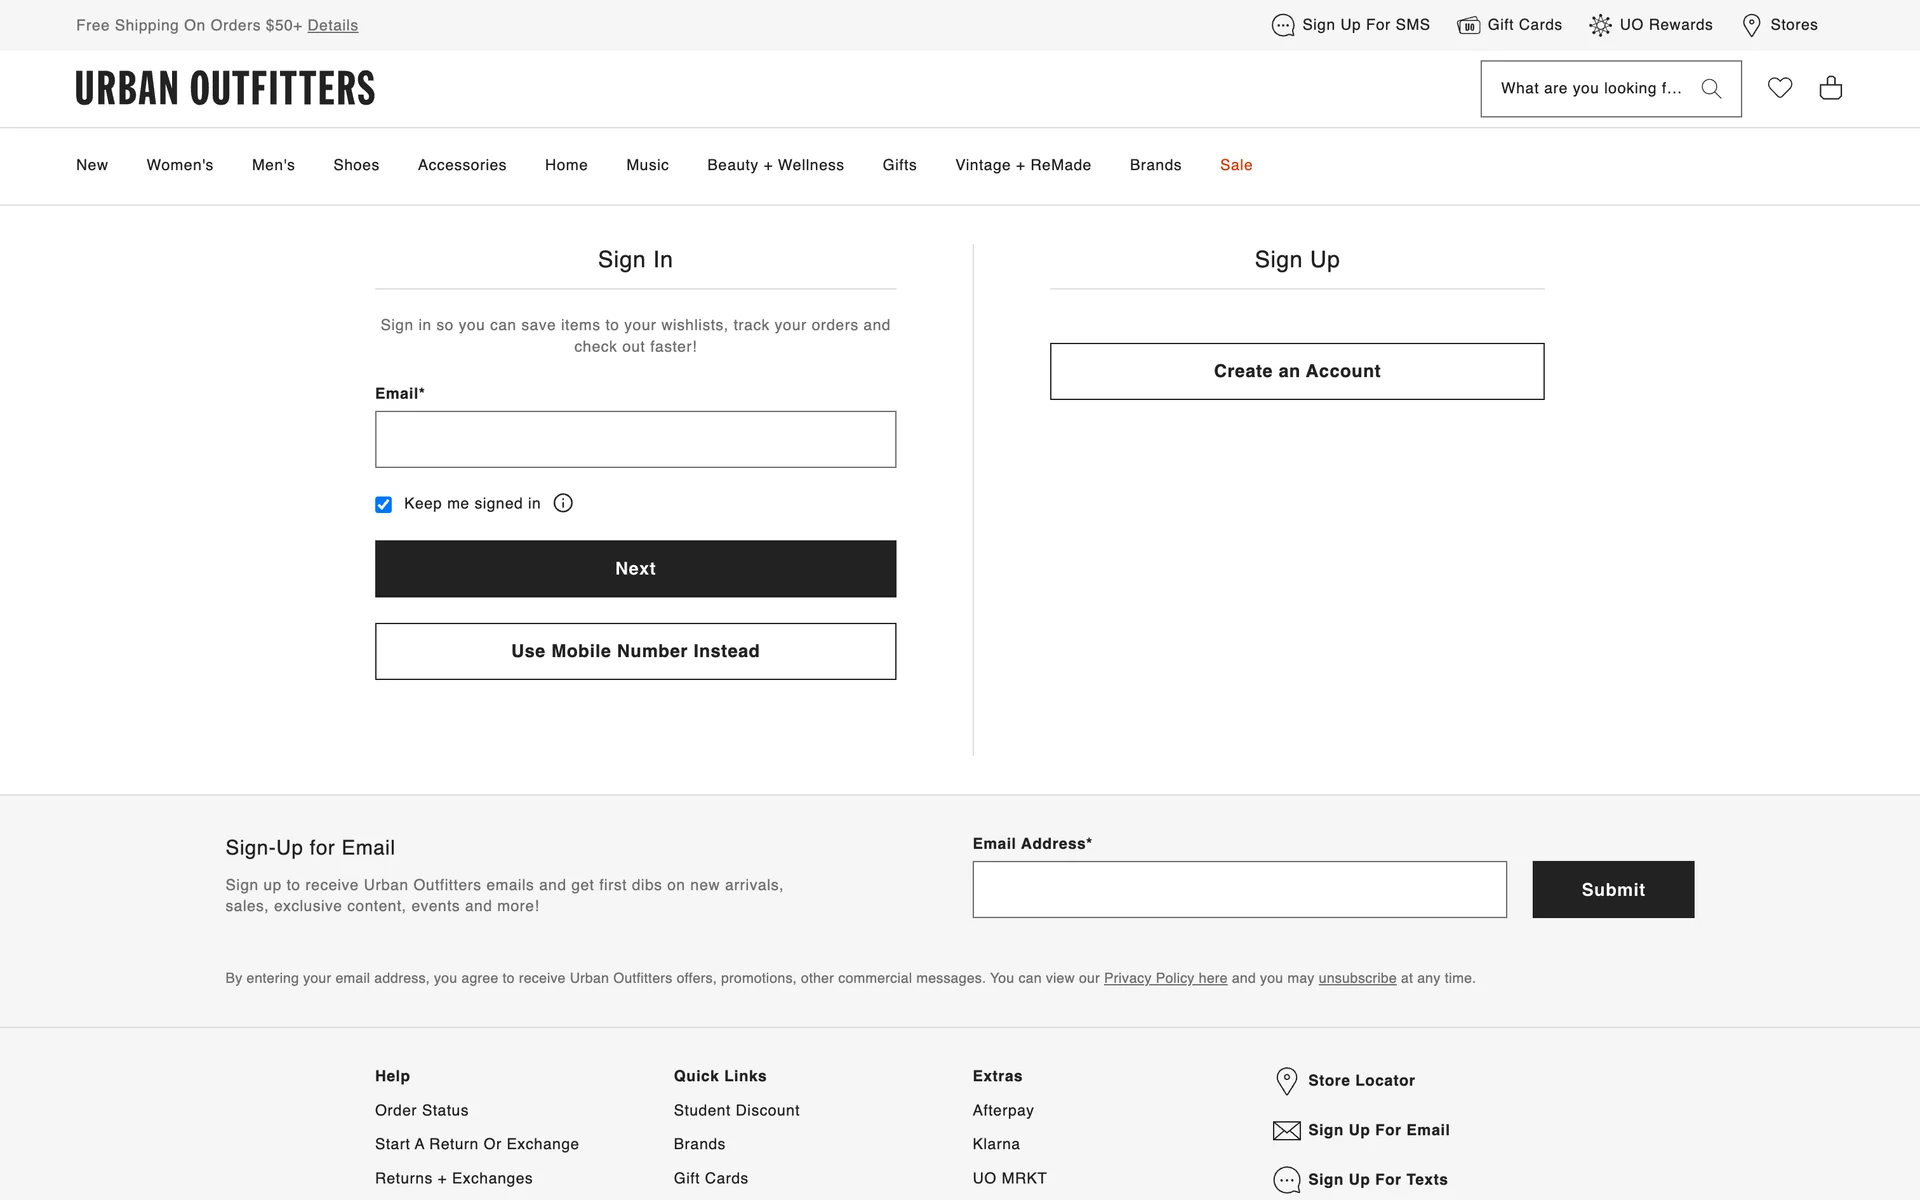This screenshot has height=1200, width=1920.
Task: Click the Sign Up For SMS chat icon
Action: tap(1283, 25)
